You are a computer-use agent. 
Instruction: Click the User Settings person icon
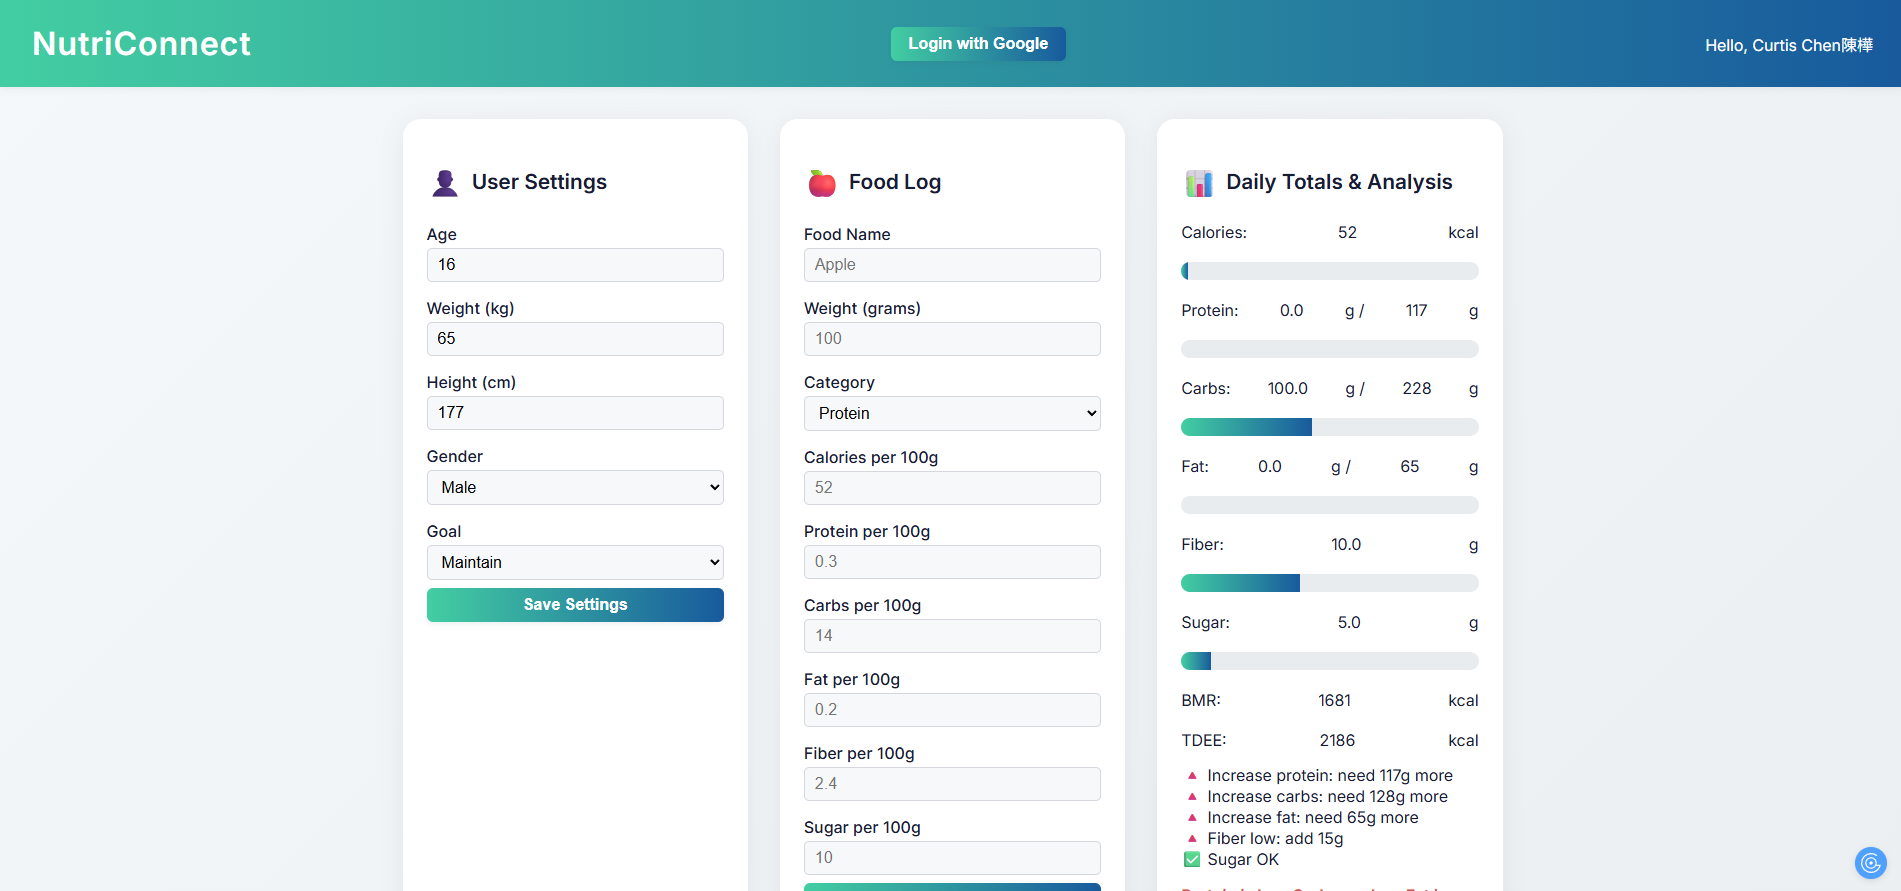point(445,183)
